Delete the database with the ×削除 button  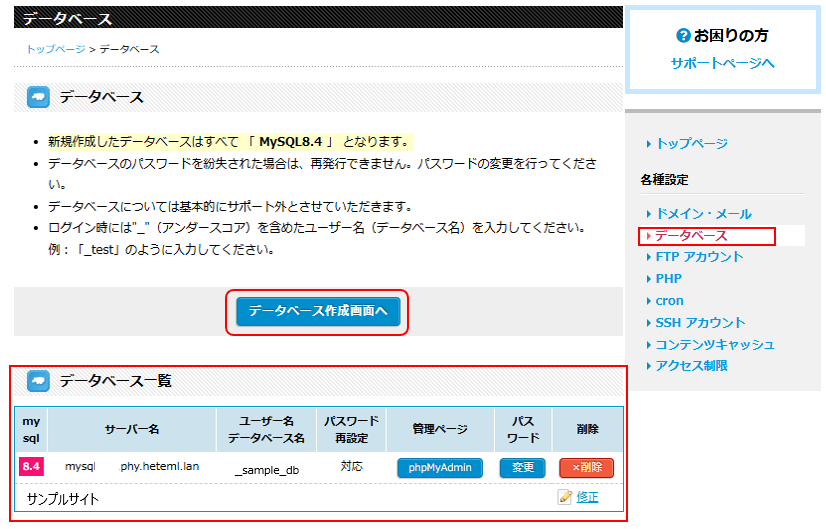click(x=586, y=468)
